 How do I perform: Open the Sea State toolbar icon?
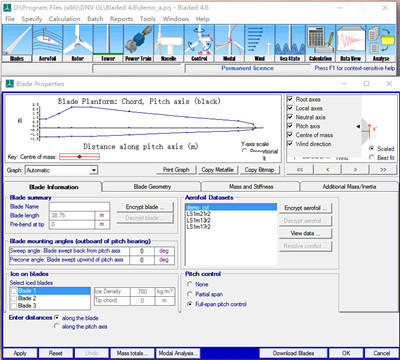click(x=290, y=44)
